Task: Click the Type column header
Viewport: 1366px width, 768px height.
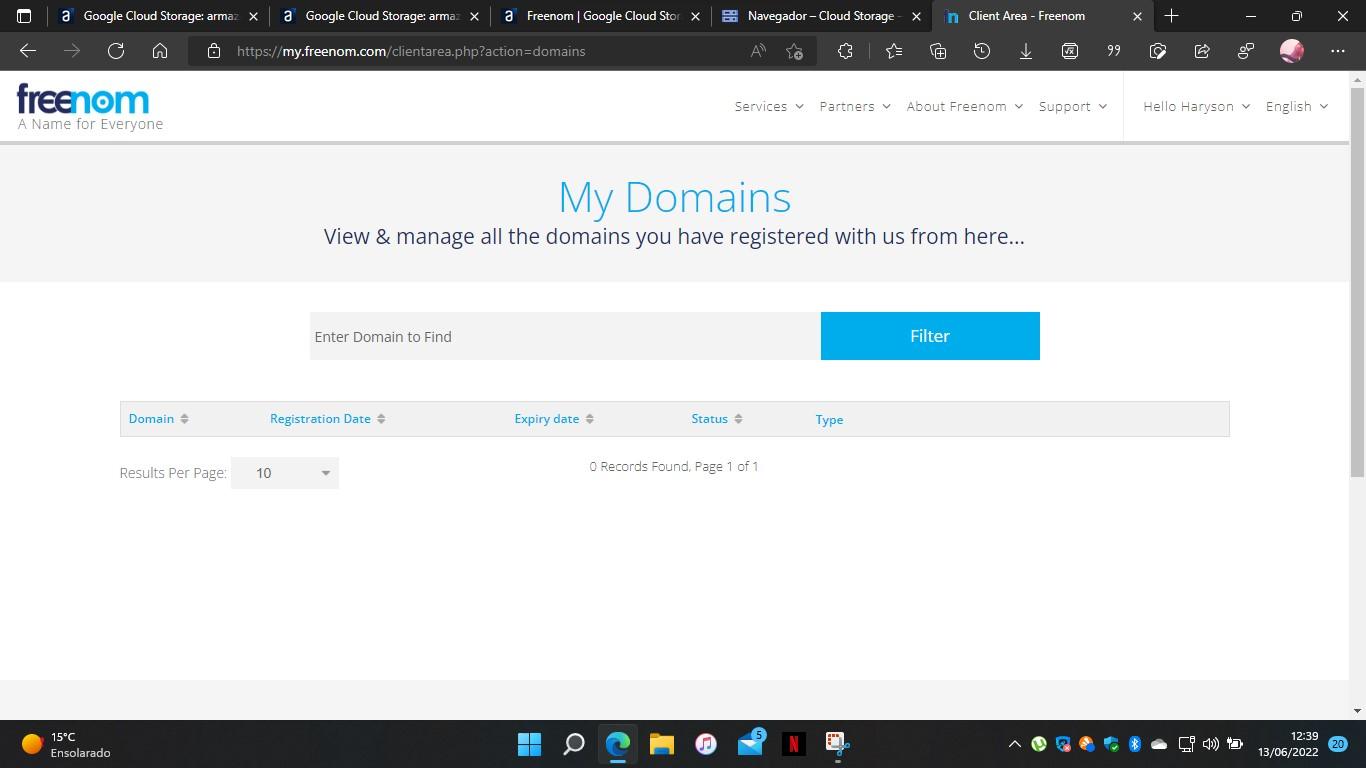Action: 829,420
